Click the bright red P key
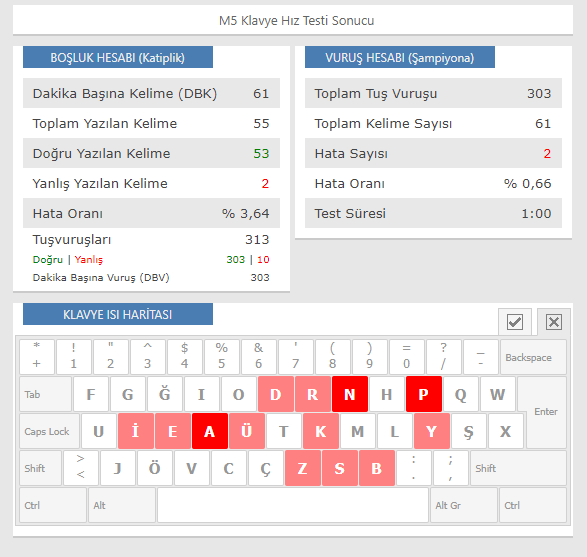Image resolution: width=587 pixels, height=557 pixels. point(424,394)
